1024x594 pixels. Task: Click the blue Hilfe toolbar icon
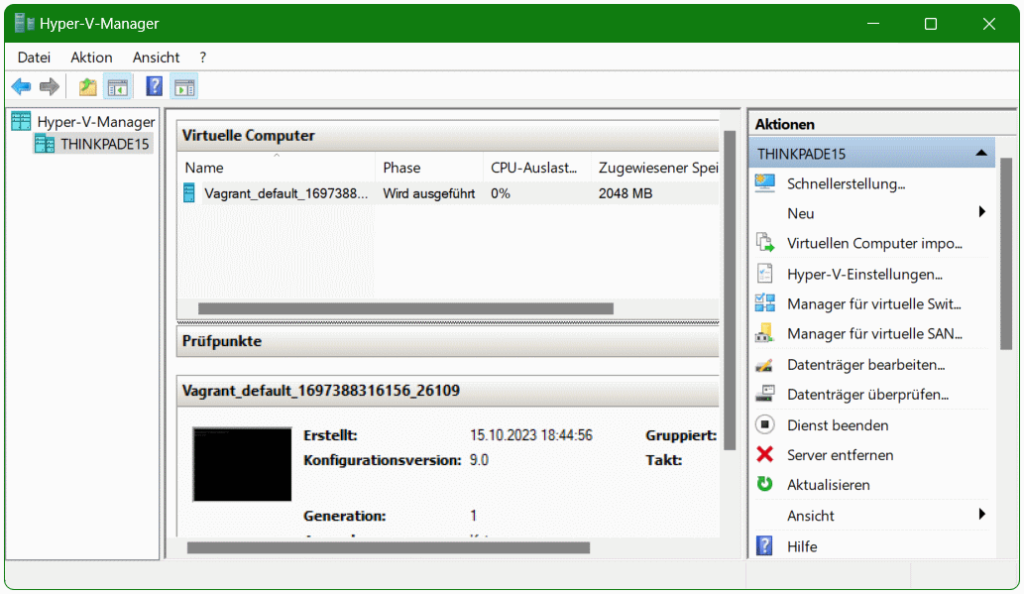coord(152,86)
